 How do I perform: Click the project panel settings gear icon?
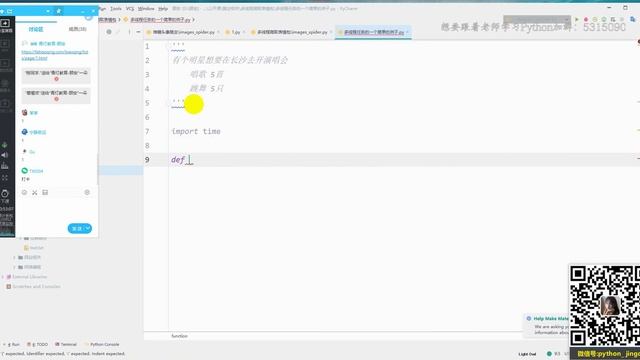click(109, 32)
